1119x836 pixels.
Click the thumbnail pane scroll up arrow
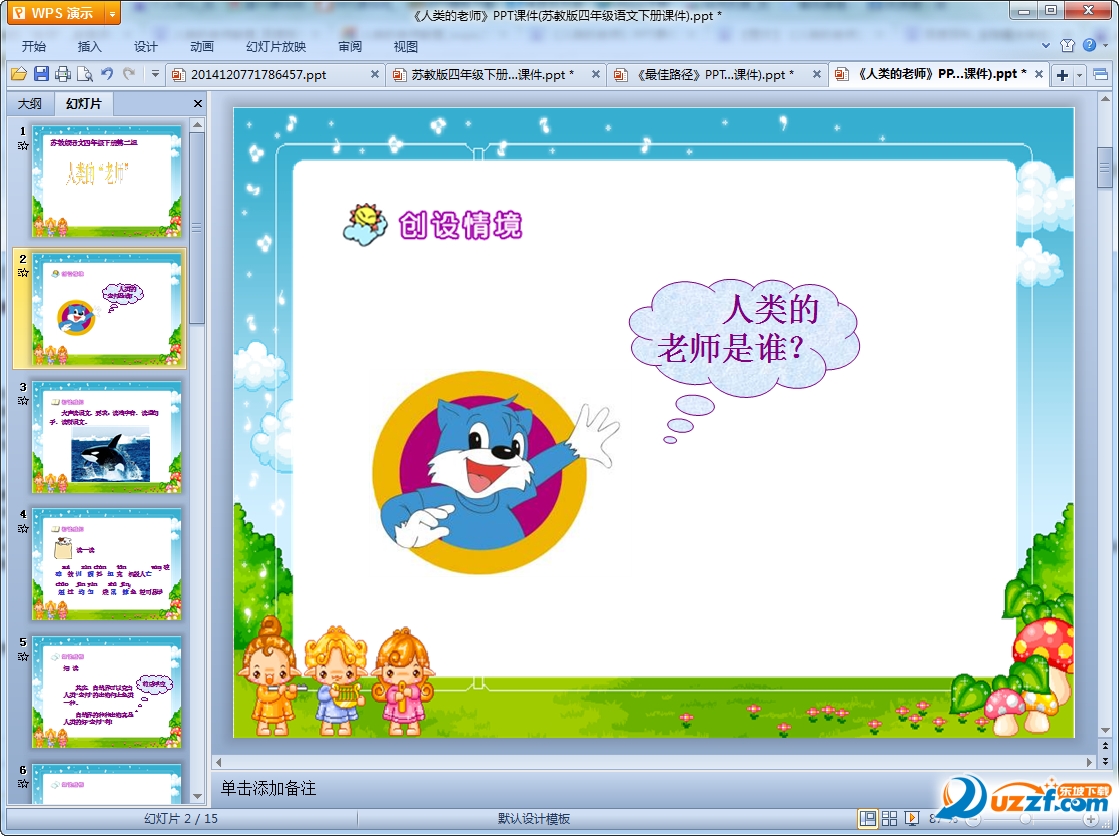point(198,124)
